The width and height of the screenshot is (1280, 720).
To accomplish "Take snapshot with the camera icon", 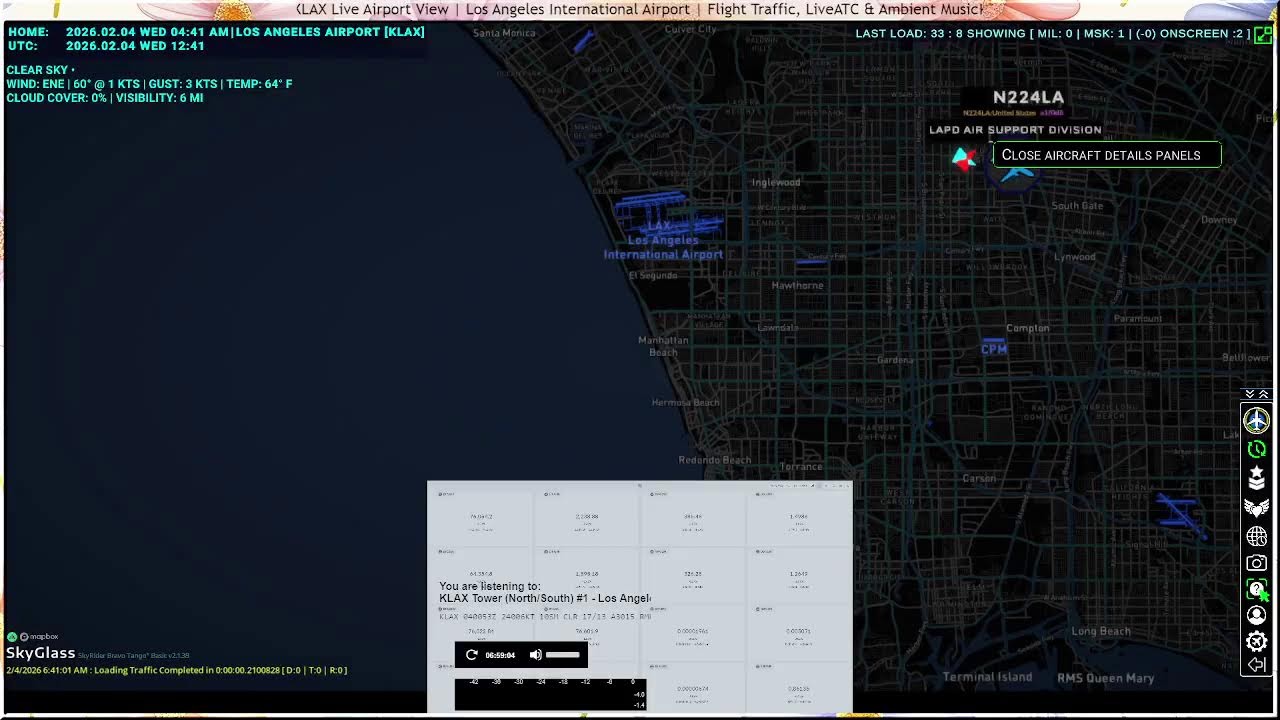I will coord(1256,563).
